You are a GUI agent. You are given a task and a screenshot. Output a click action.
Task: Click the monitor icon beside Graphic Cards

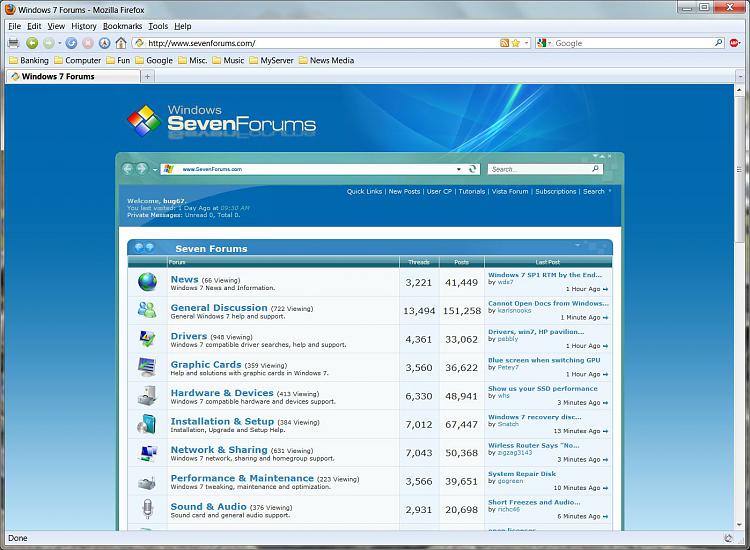147,367
